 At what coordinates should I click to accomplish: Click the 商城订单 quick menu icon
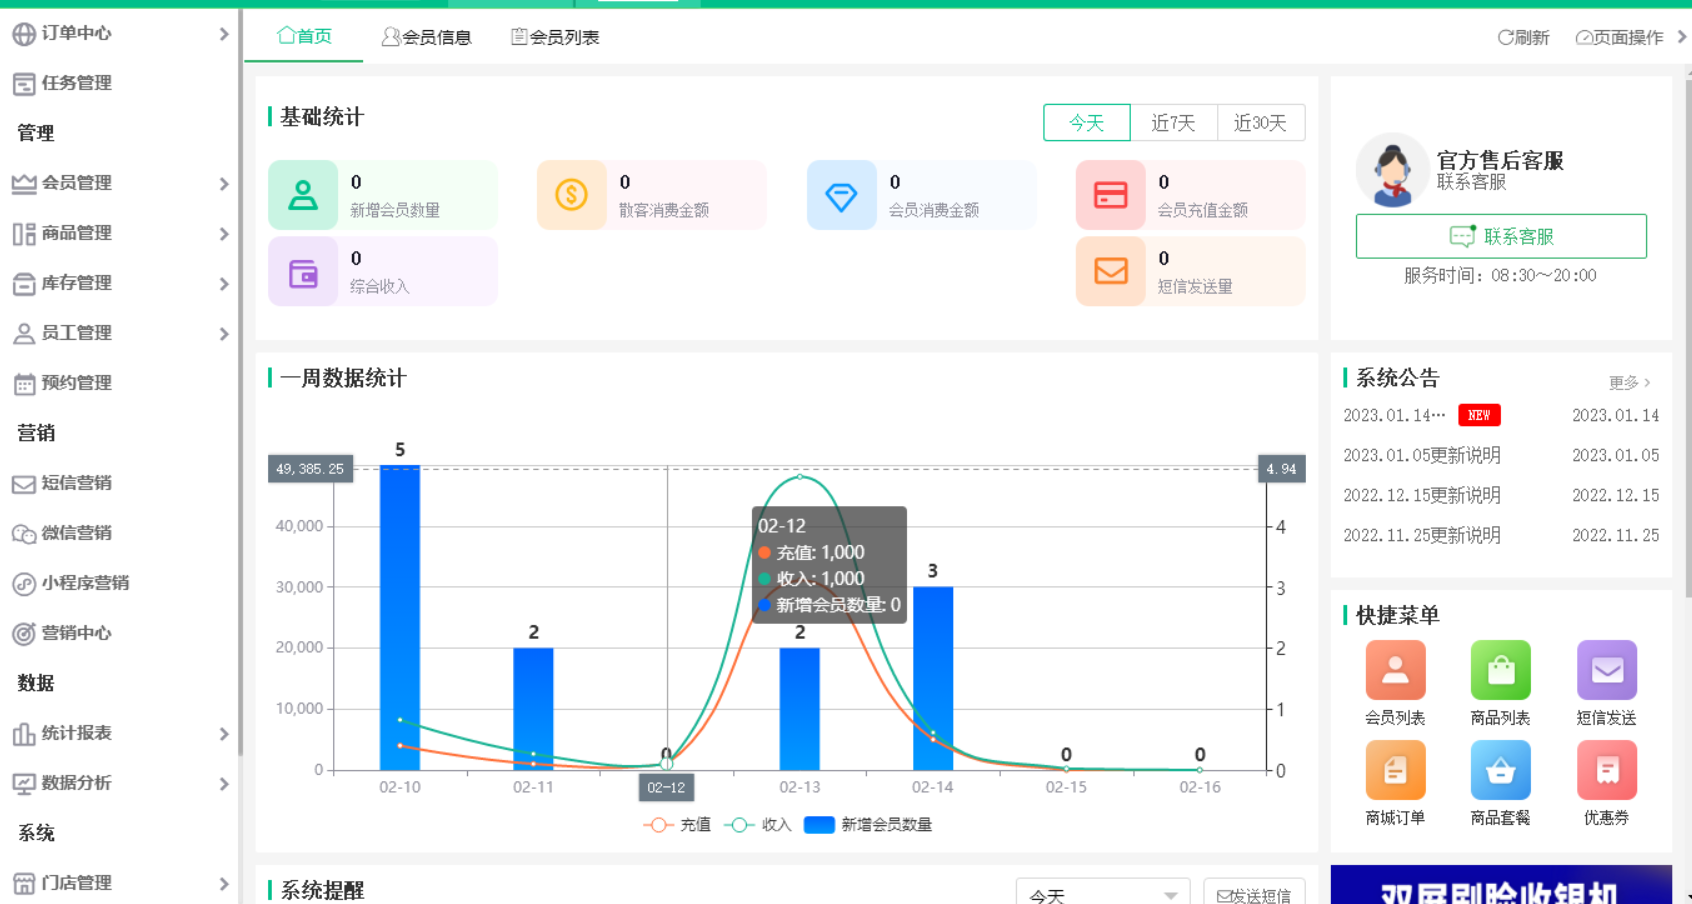[1395, 770]
